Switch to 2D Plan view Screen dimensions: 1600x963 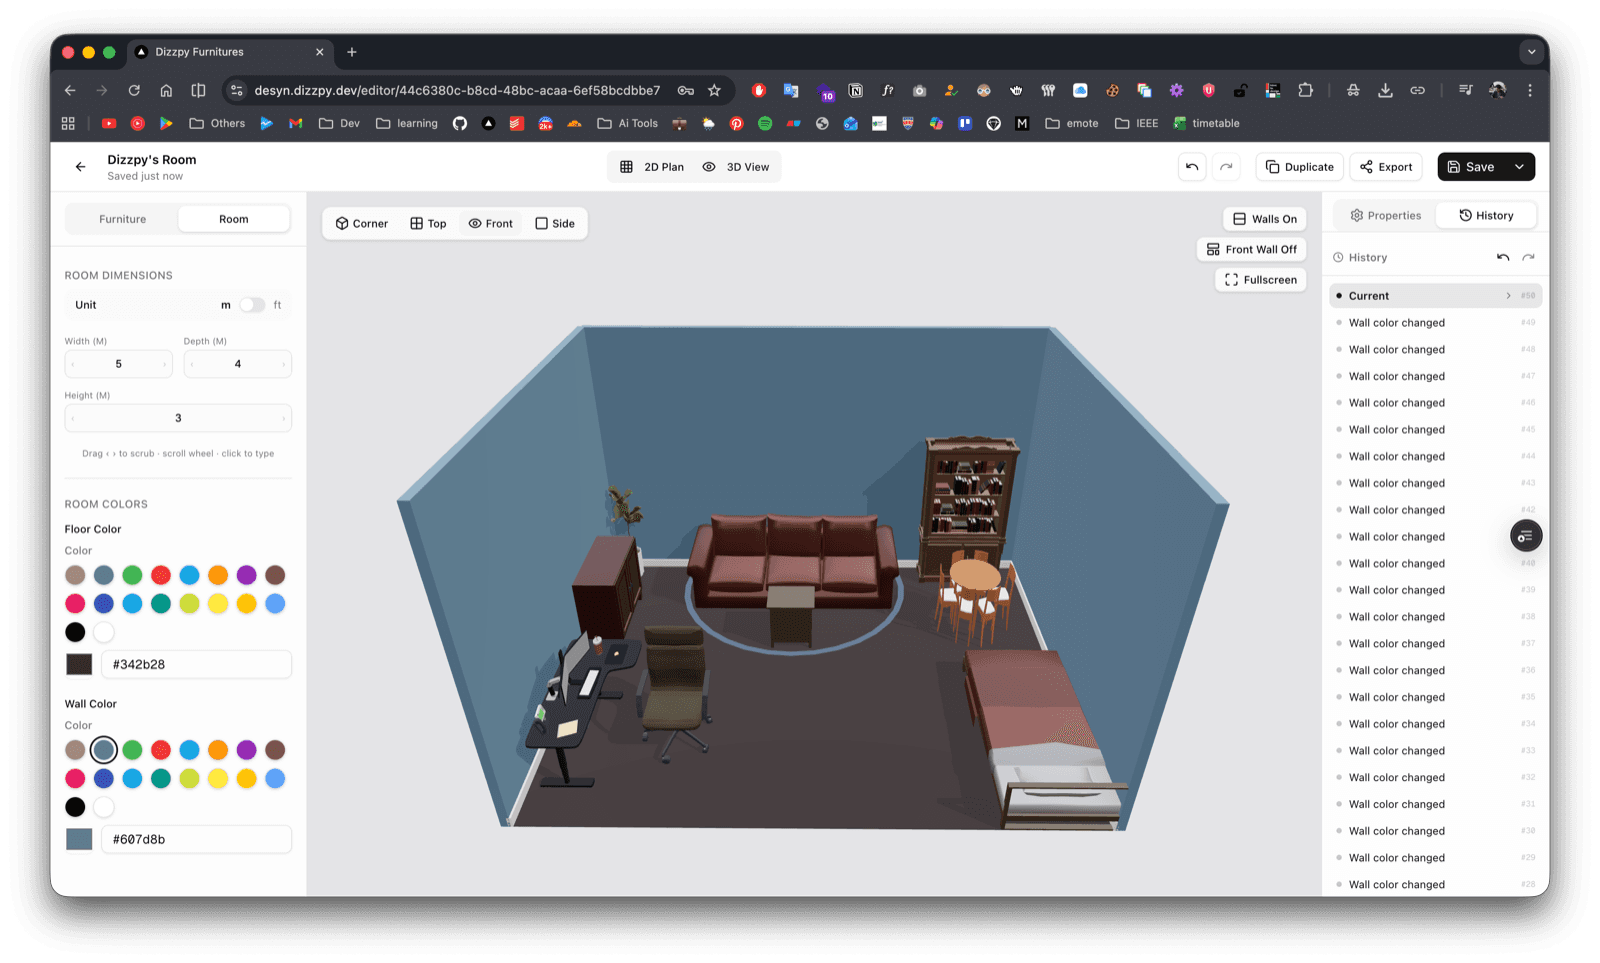pos(652,167)
